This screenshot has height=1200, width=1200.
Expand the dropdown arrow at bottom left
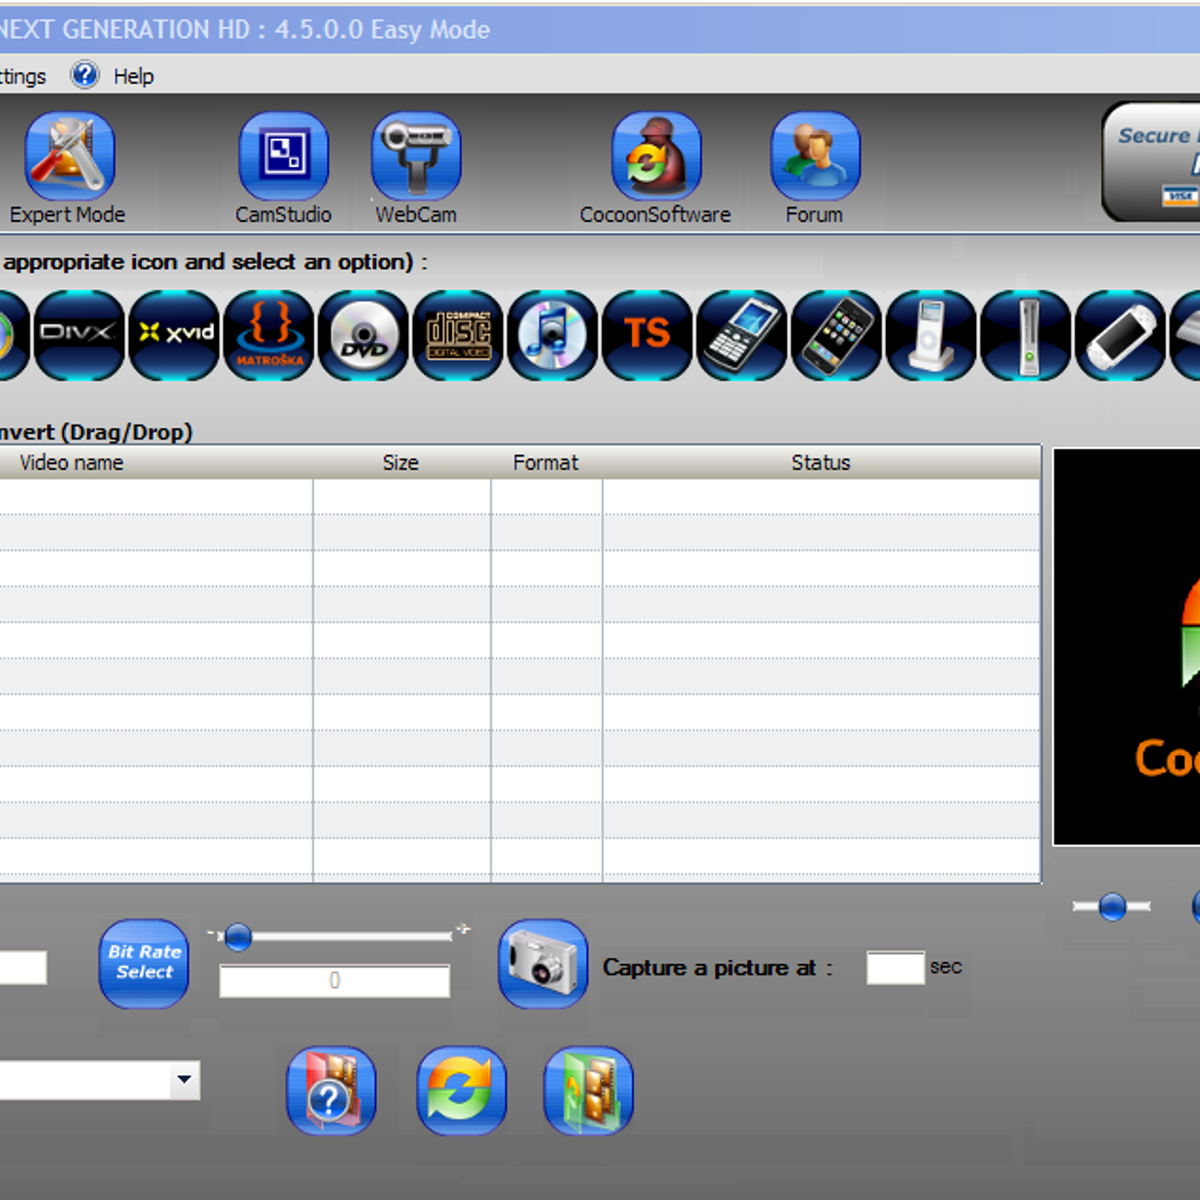coord(184,1080)
